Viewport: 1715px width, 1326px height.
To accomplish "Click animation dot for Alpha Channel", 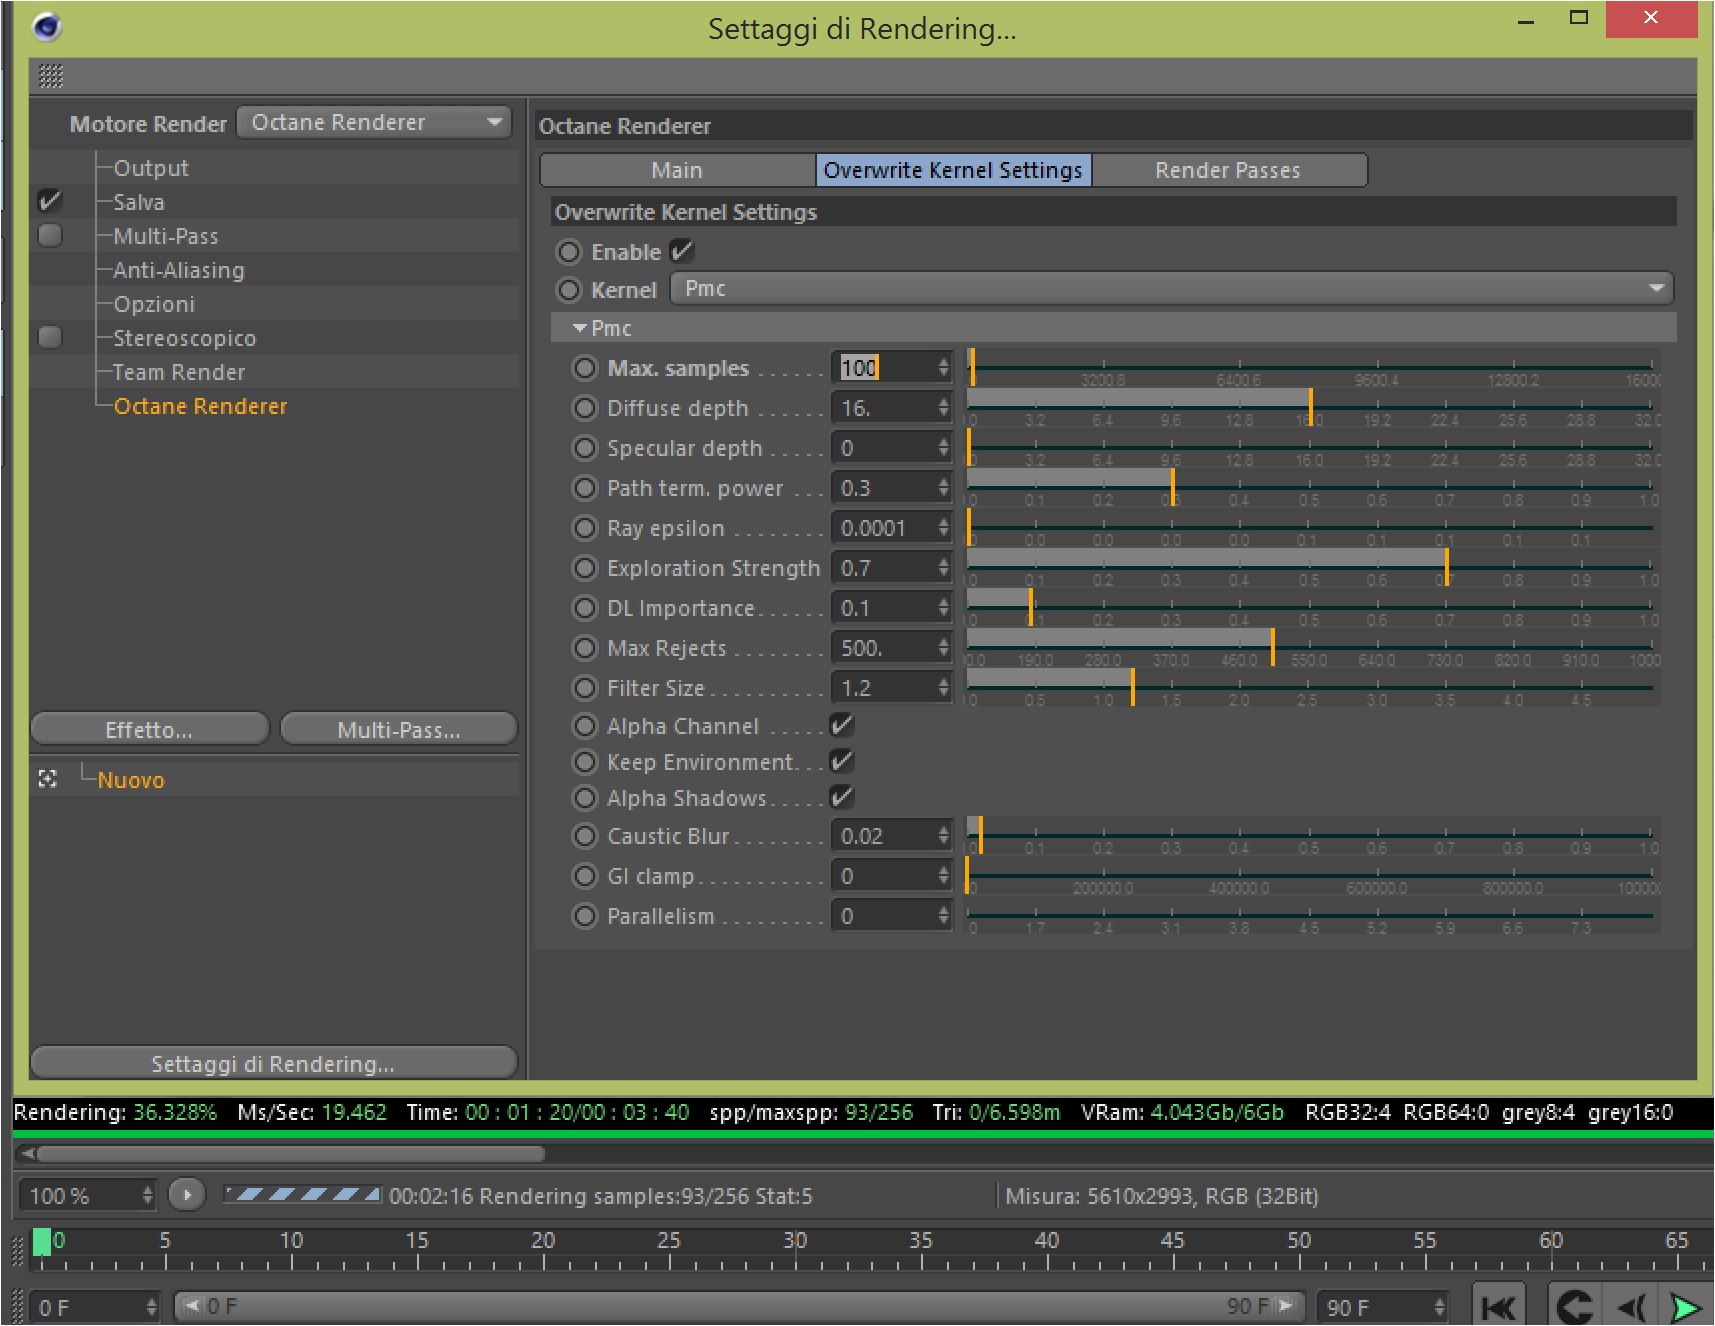I will [585, 726].
